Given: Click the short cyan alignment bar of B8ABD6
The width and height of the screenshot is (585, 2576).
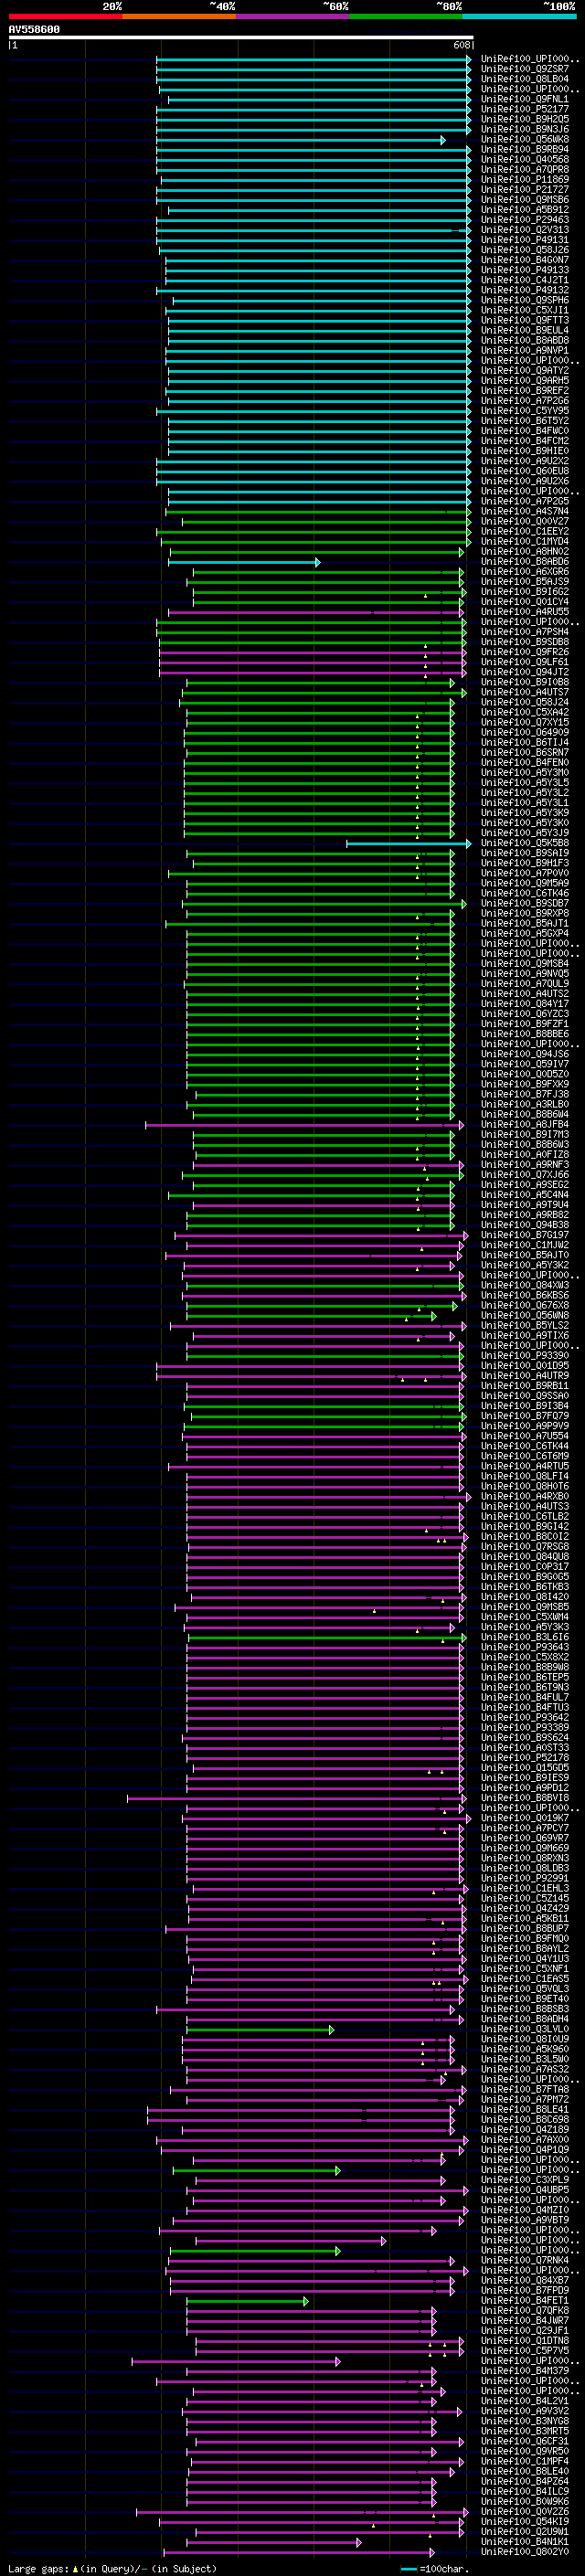Looking at the screenshot, I should pos(244,563).
